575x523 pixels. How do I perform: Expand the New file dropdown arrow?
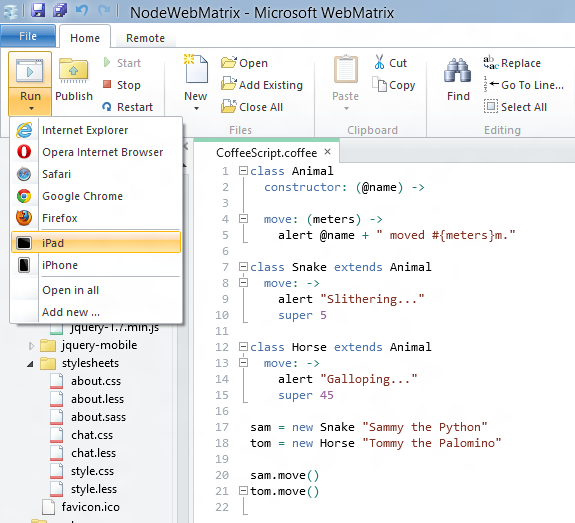pos(196,109)
